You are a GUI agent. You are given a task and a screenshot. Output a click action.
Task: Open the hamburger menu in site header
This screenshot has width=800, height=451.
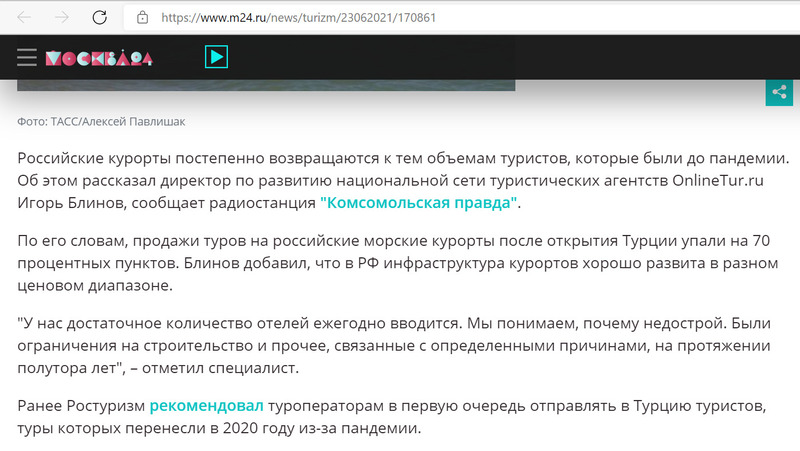coord(20,58)
